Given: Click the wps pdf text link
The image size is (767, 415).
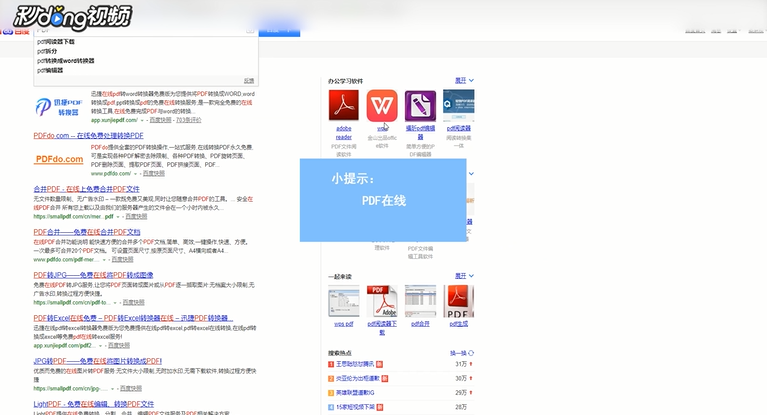Looking at the screenshot, I should [343, 324].
